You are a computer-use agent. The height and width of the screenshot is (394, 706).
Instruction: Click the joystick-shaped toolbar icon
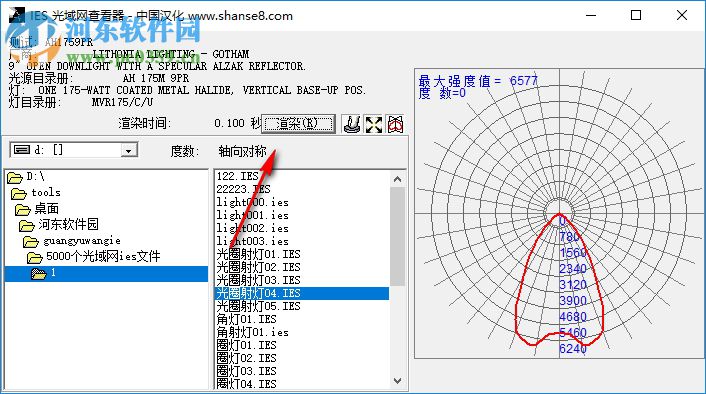click(352, 124)
